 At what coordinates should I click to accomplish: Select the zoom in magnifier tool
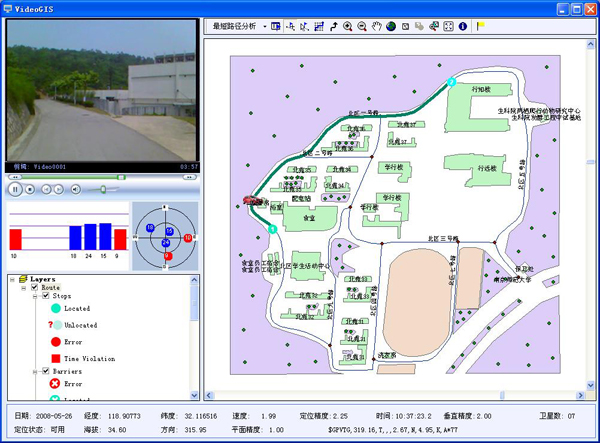click(347, 26)
